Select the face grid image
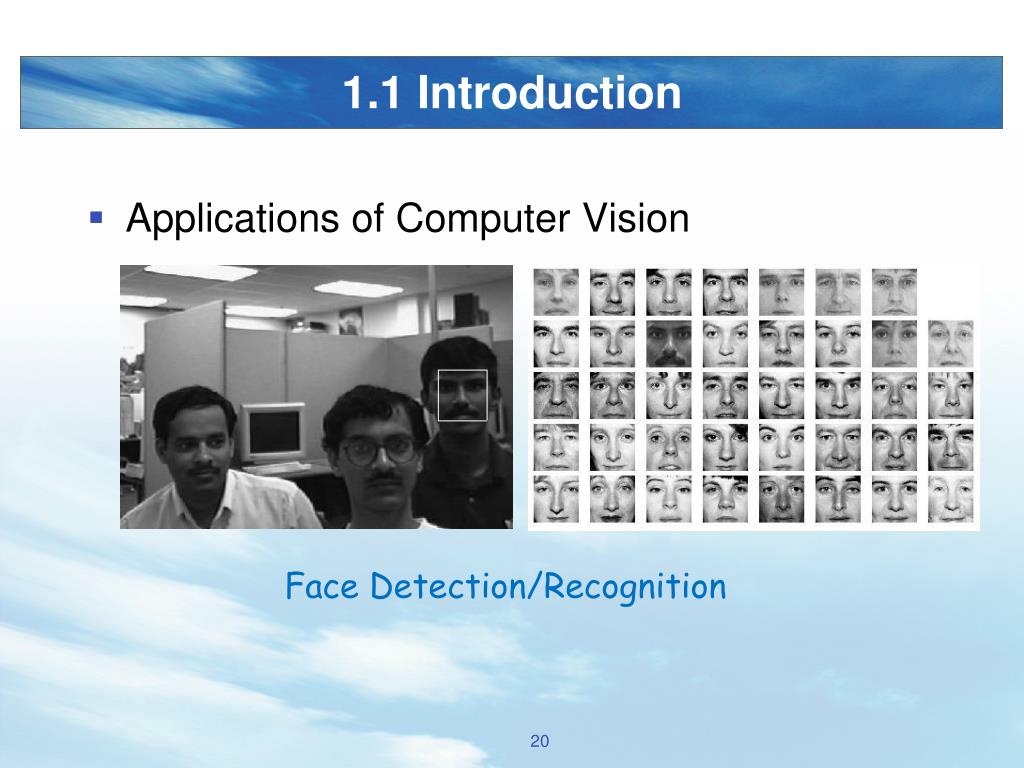Viewport: 1024px width, 768px height. pos(754,397)
